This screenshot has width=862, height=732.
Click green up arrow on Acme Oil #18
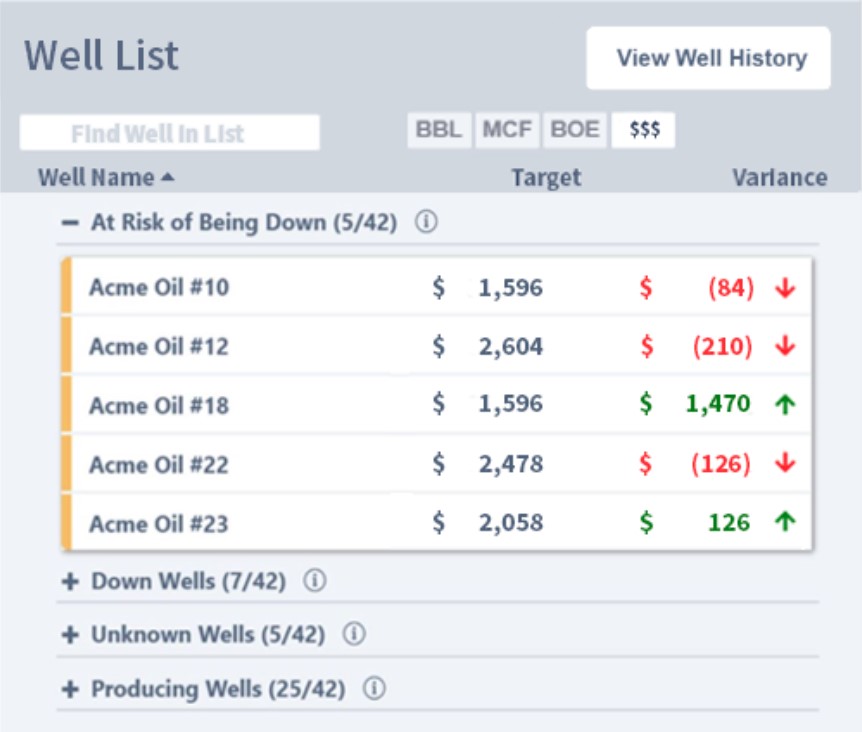tap(785, 405)
